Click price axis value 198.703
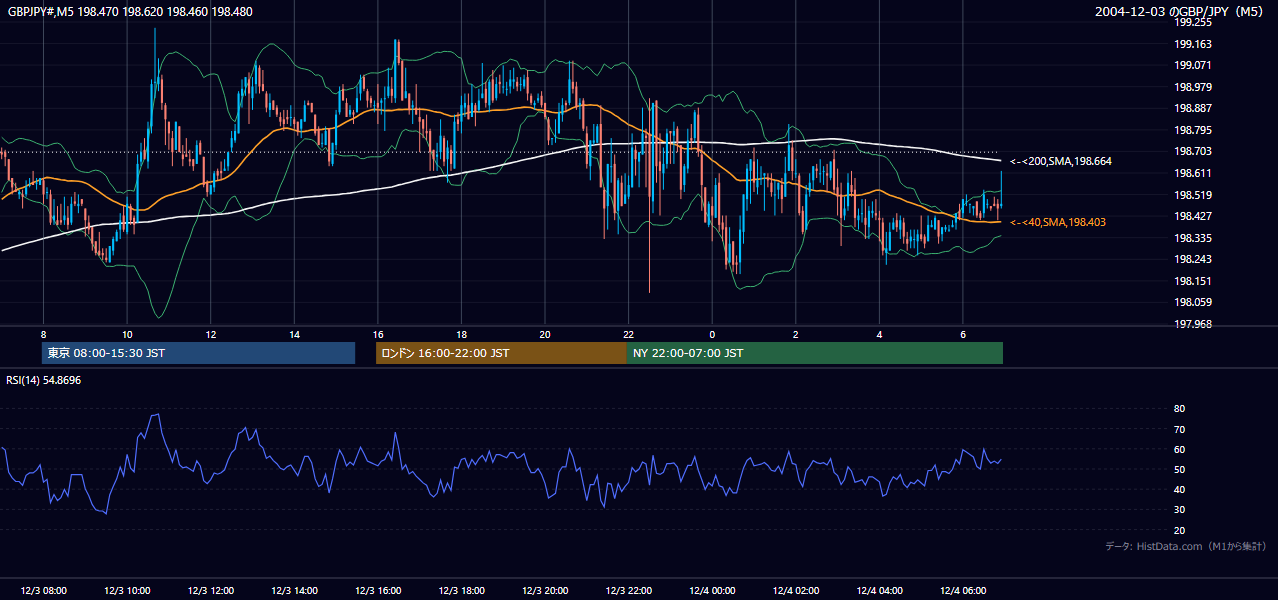The width and height of the screenshot is (1278, 600). pyautogui.click(x=1192, y=151)
